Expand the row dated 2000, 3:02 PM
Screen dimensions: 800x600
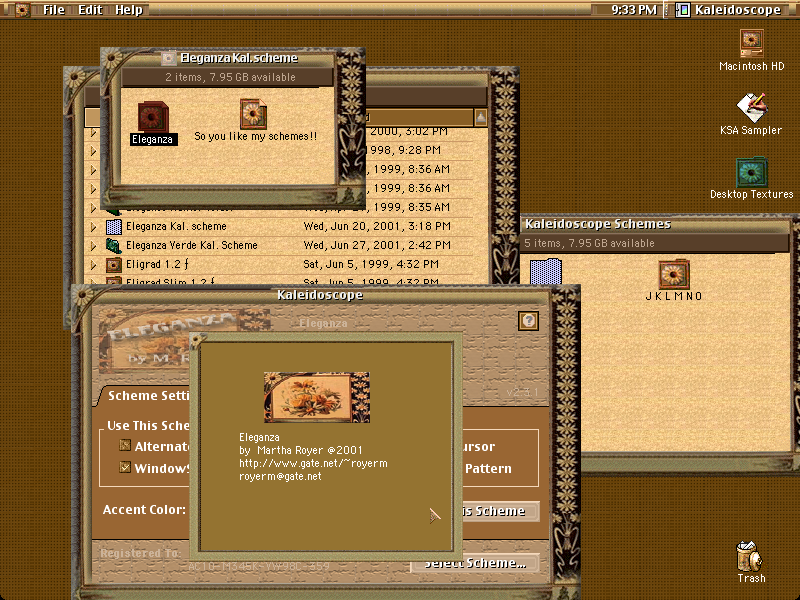[x=93, y=132]
